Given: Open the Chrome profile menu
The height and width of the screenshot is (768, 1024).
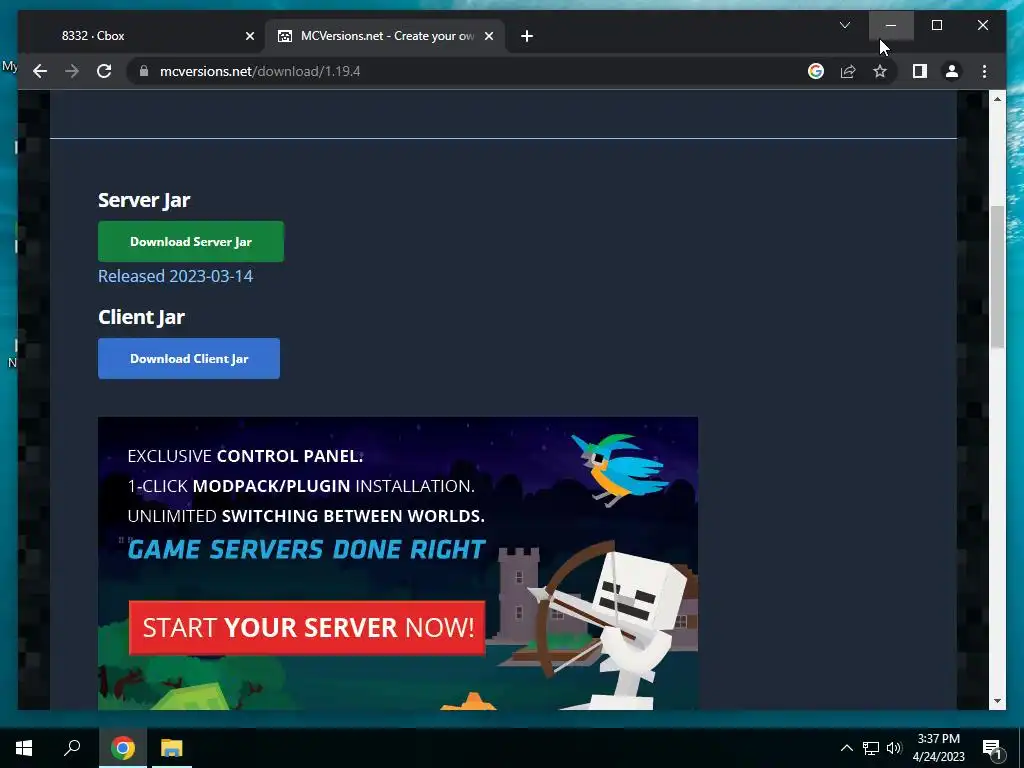Looking at the screenshot, I should (952, 71).
